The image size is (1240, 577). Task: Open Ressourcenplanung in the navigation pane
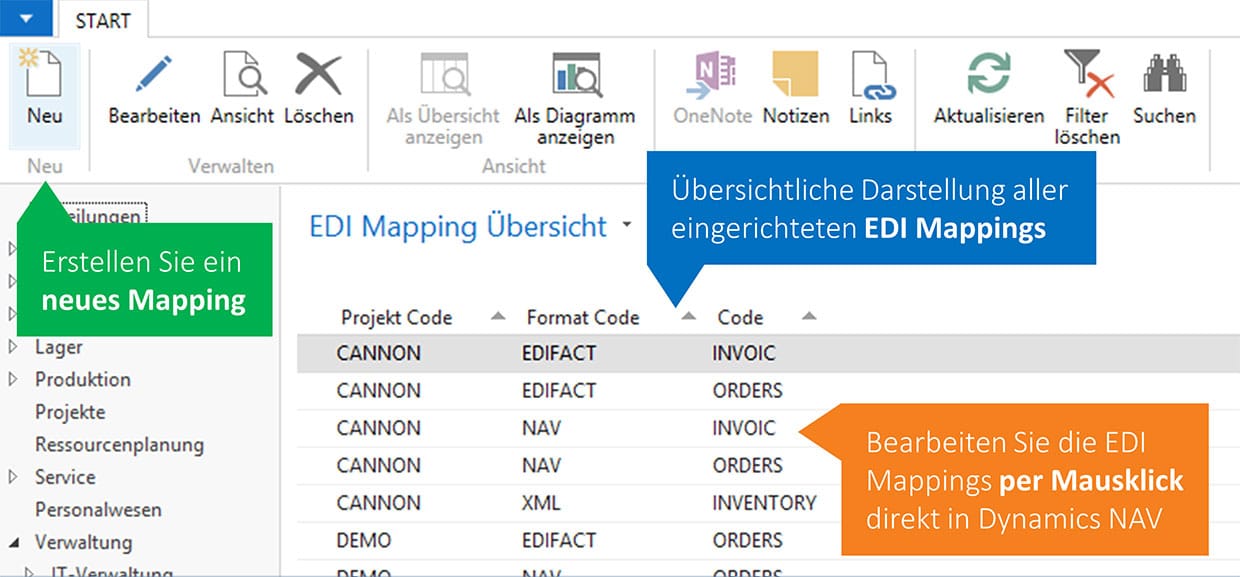coord(119,445)
